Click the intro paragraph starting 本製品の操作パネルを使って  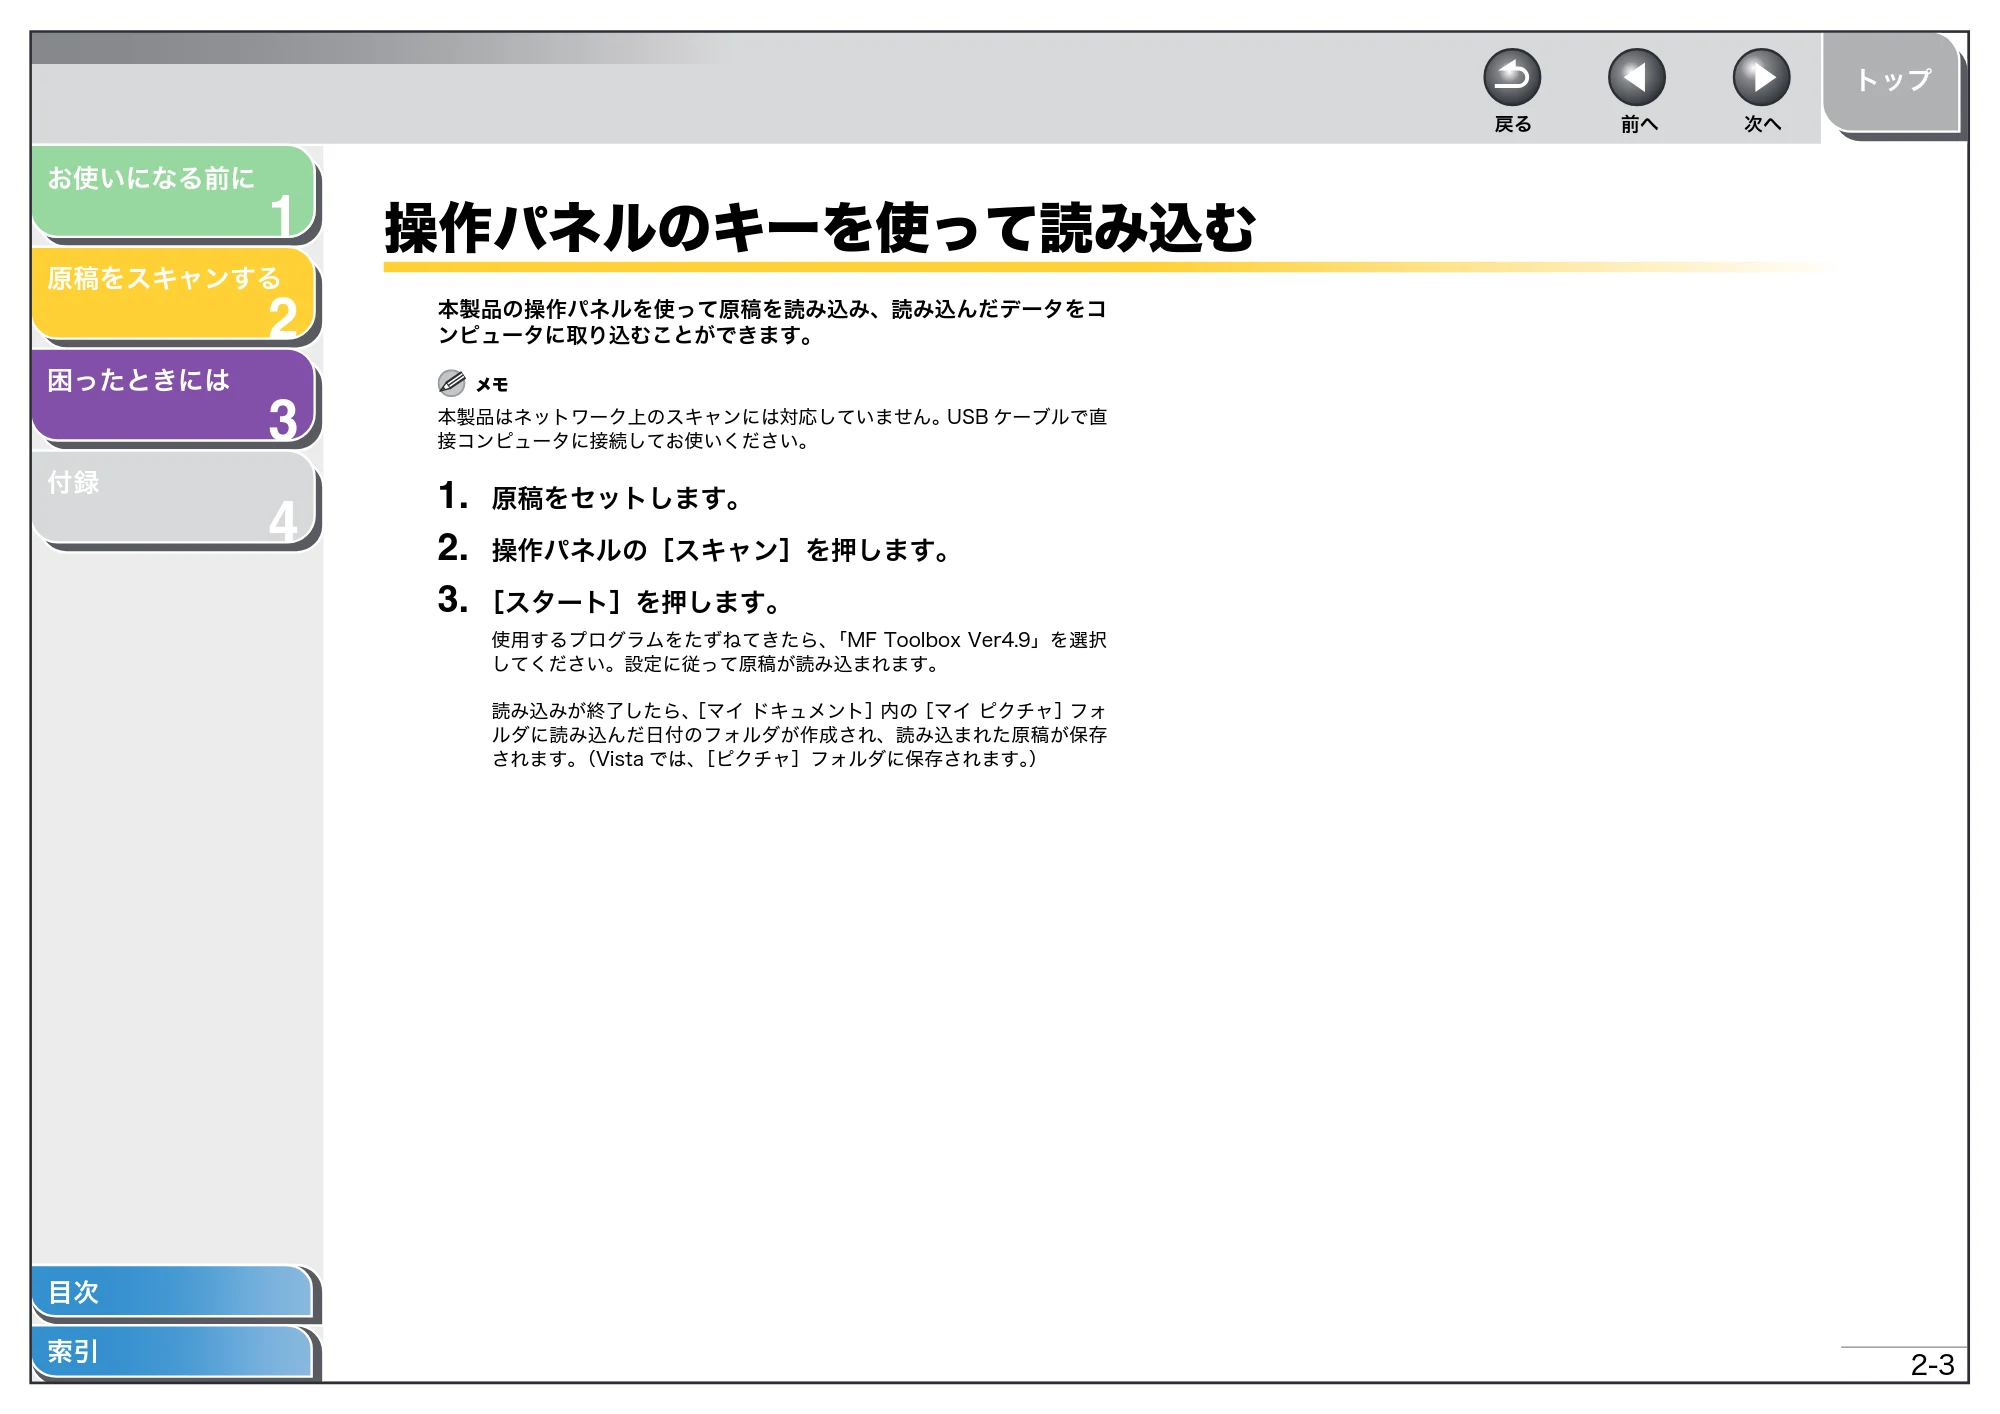pyautogui.click(x=772, y=322)
